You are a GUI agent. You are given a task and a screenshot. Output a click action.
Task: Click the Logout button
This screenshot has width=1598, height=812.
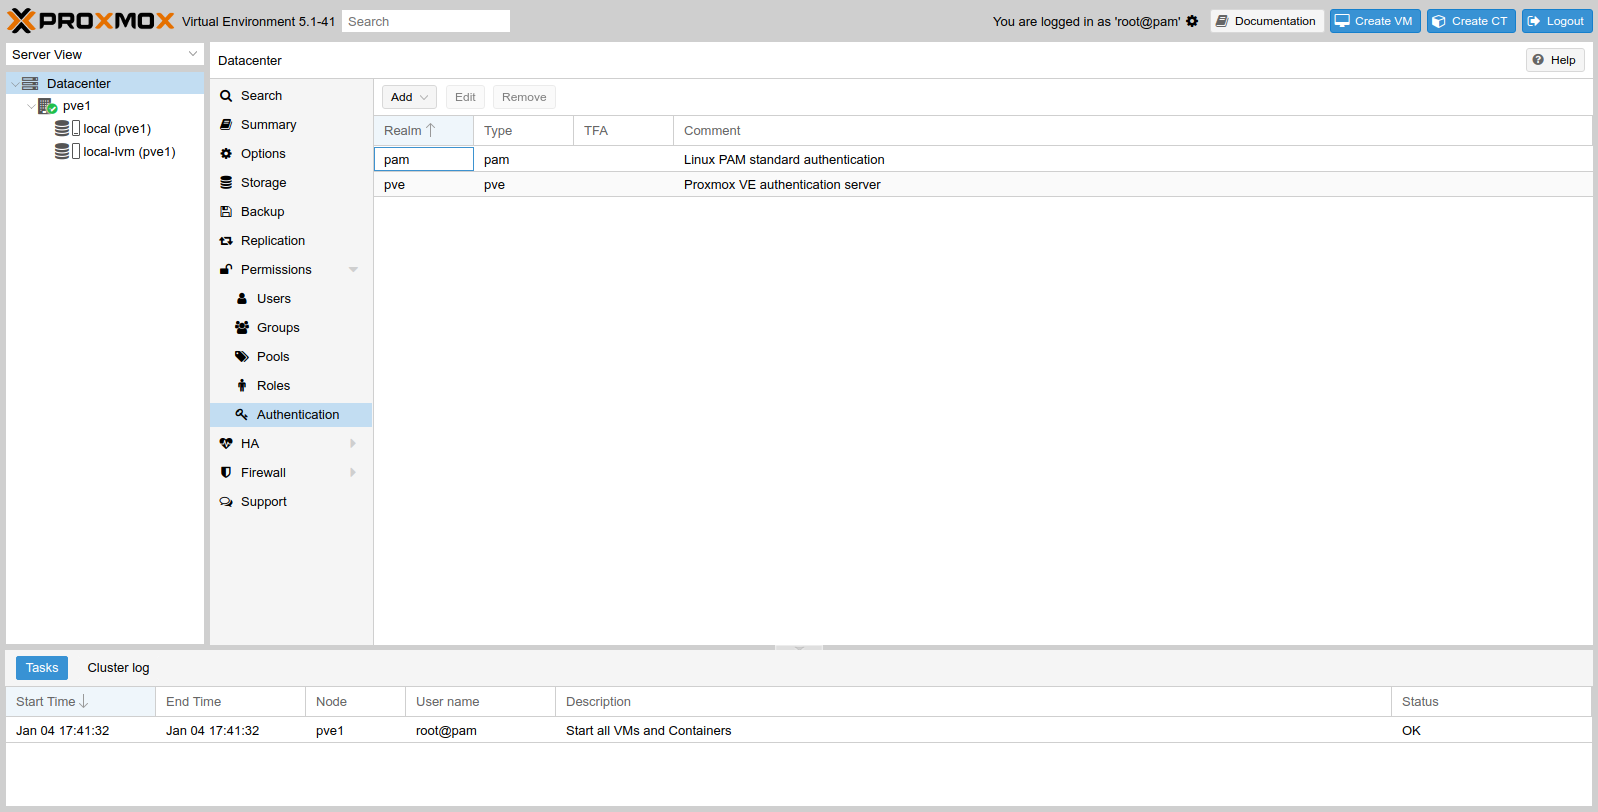tap(1557, 21)
